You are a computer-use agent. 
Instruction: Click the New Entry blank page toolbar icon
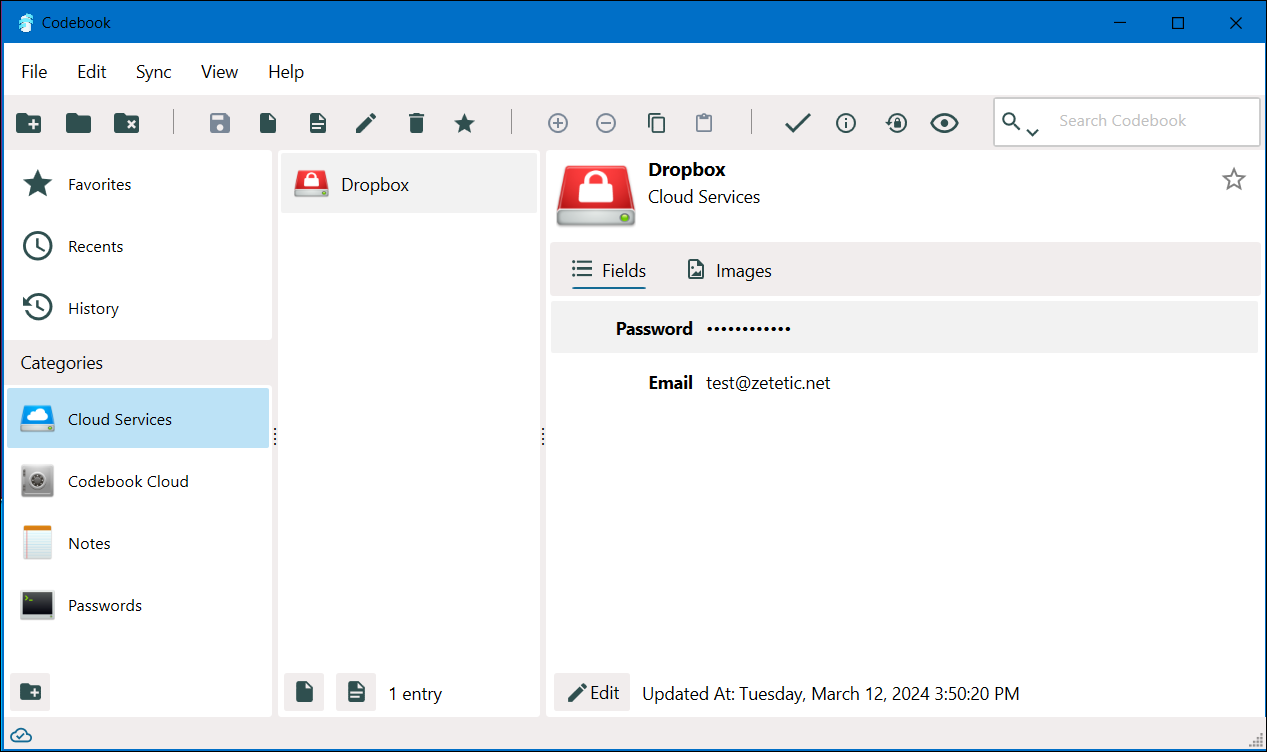click(268, 123)
